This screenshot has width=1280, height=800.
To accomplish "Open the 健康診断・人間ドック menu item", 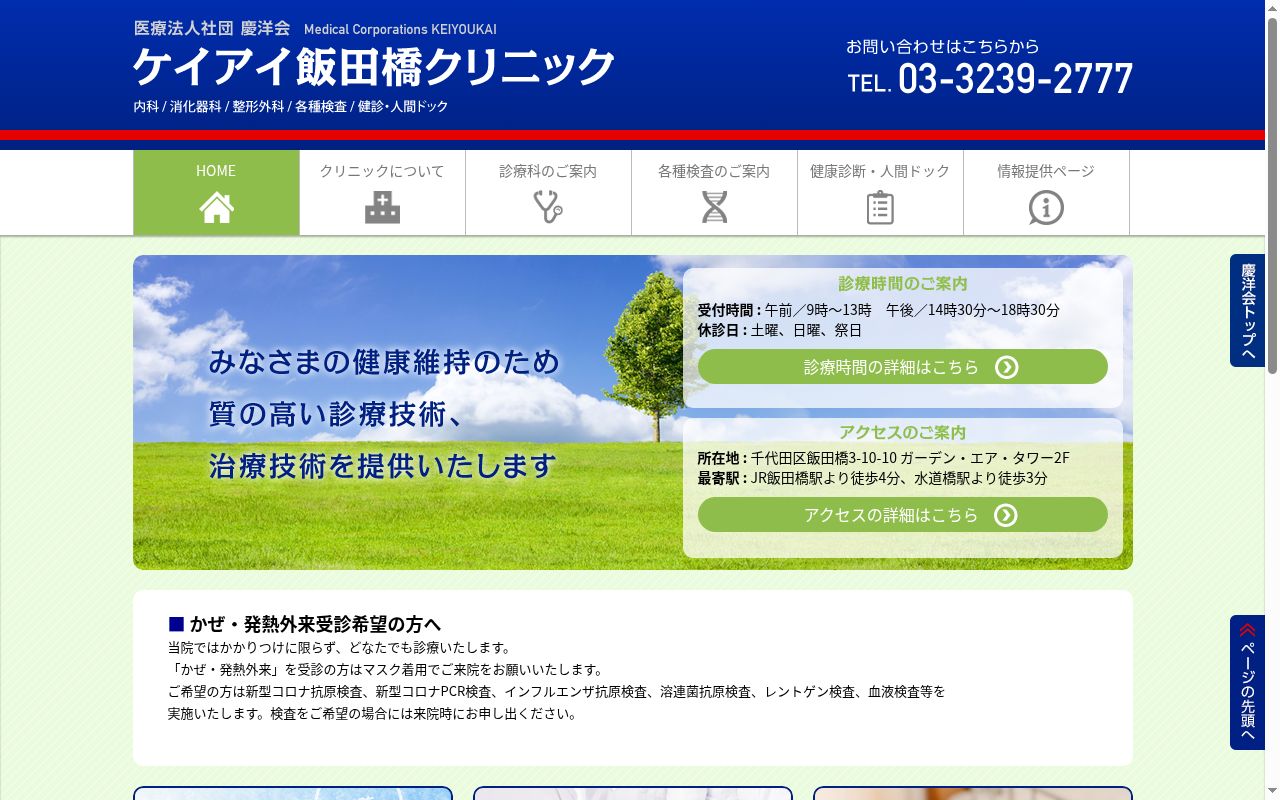I will point(880,193).
